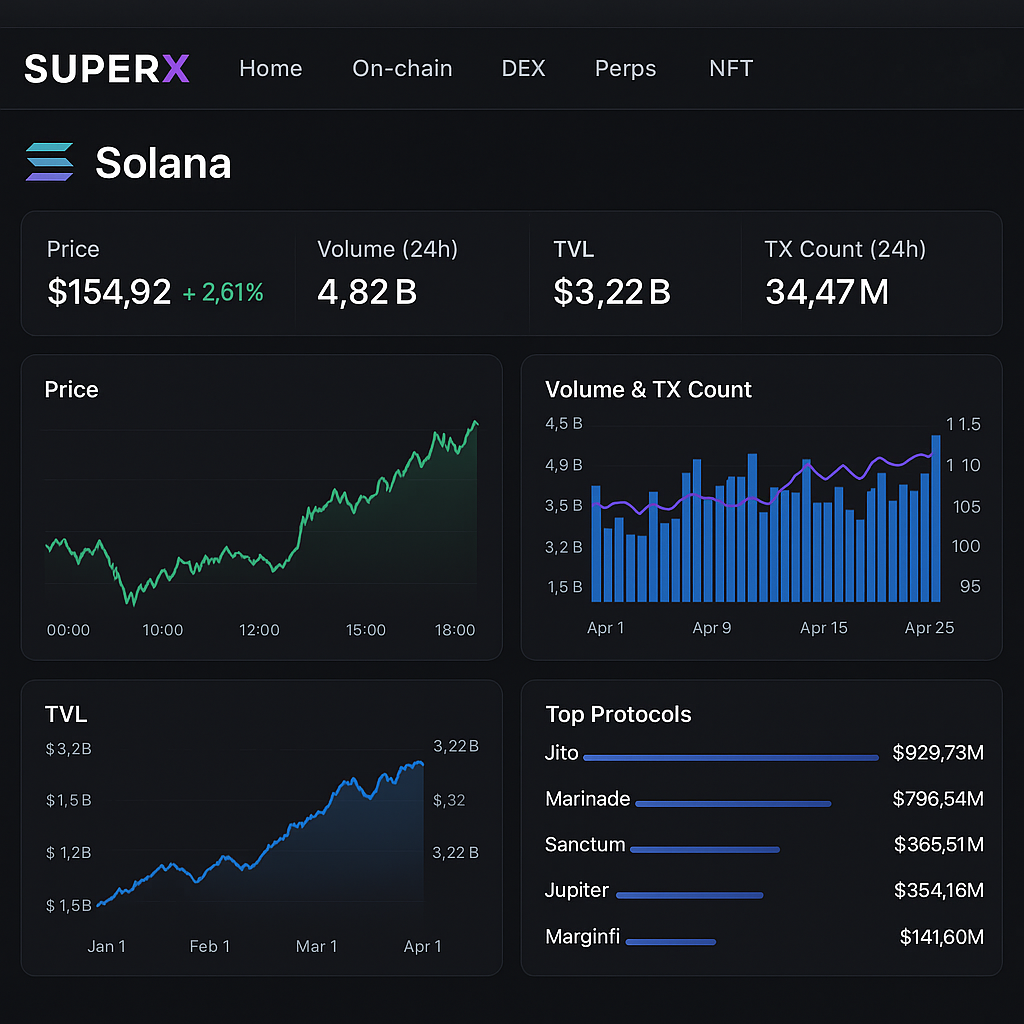
Task: Click the Price line chart
Action: pos(262,510)
